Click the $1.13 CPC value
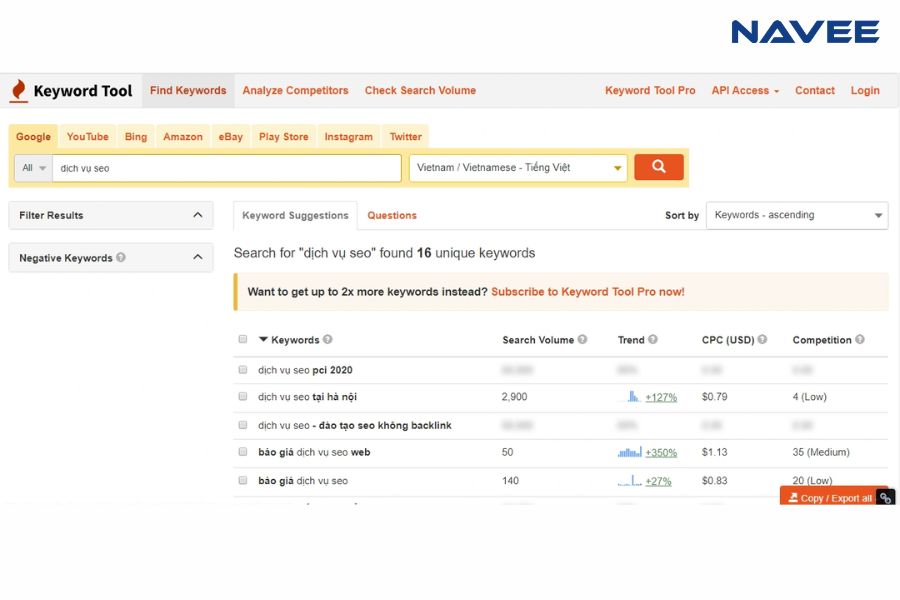Viewport: 900px width, 600px height. click(x=715, y=452)
